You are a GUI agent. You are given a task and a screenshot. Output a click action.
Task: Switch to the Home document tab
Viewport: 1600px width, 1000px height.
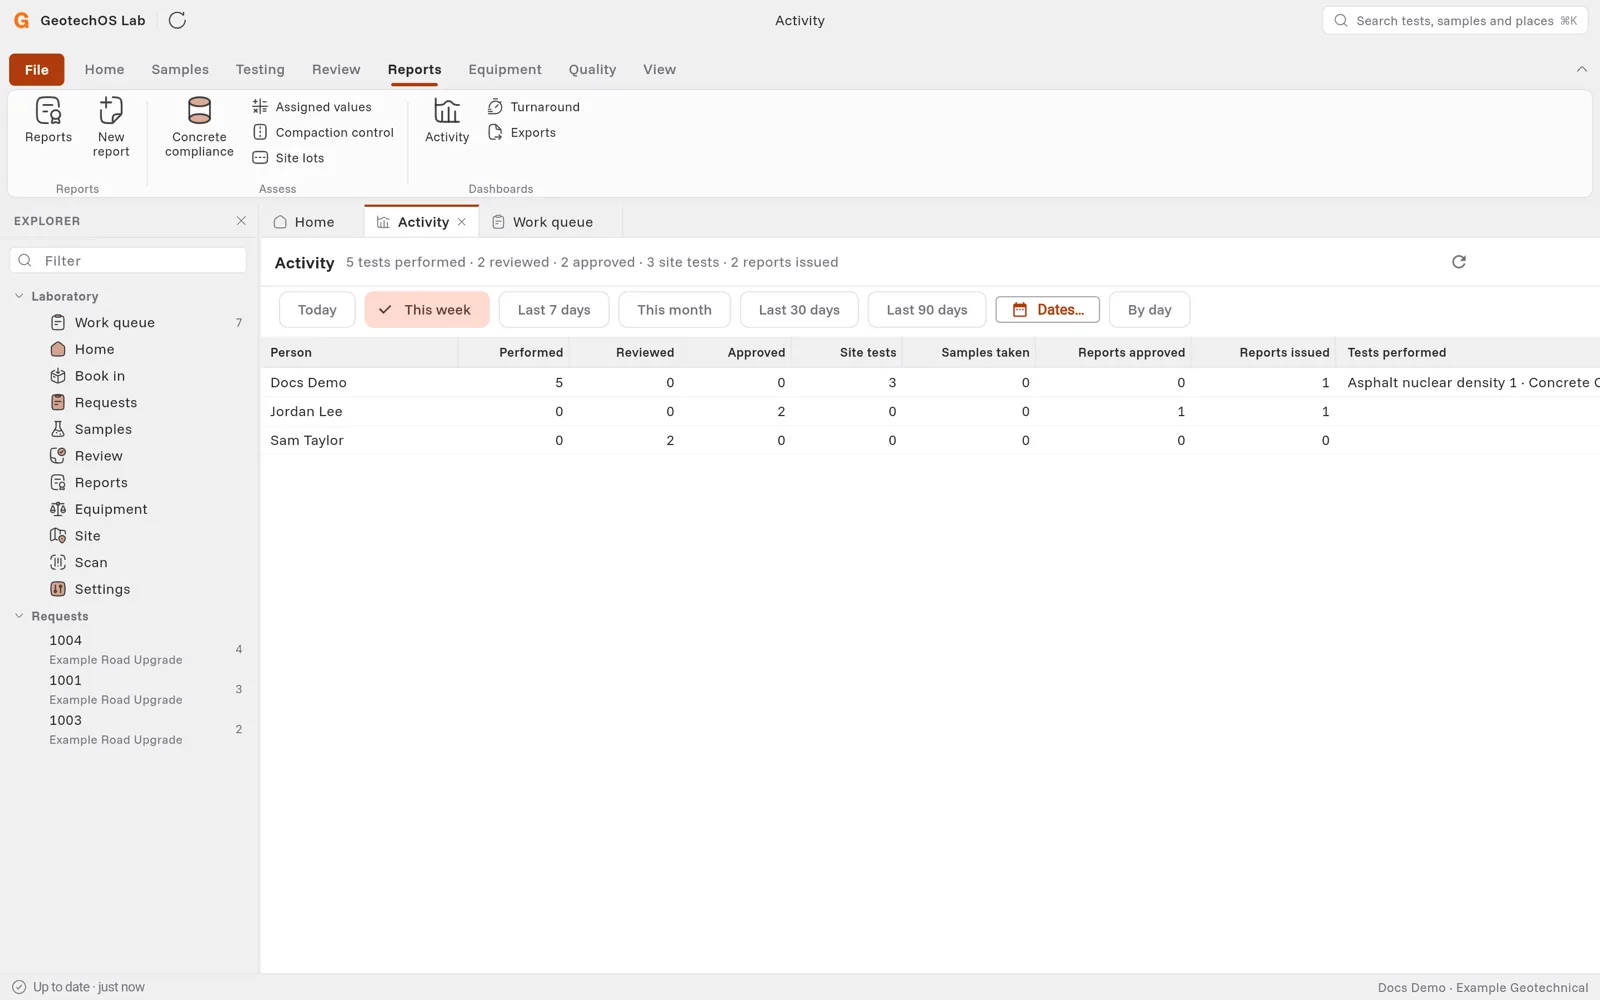point(311,222)
